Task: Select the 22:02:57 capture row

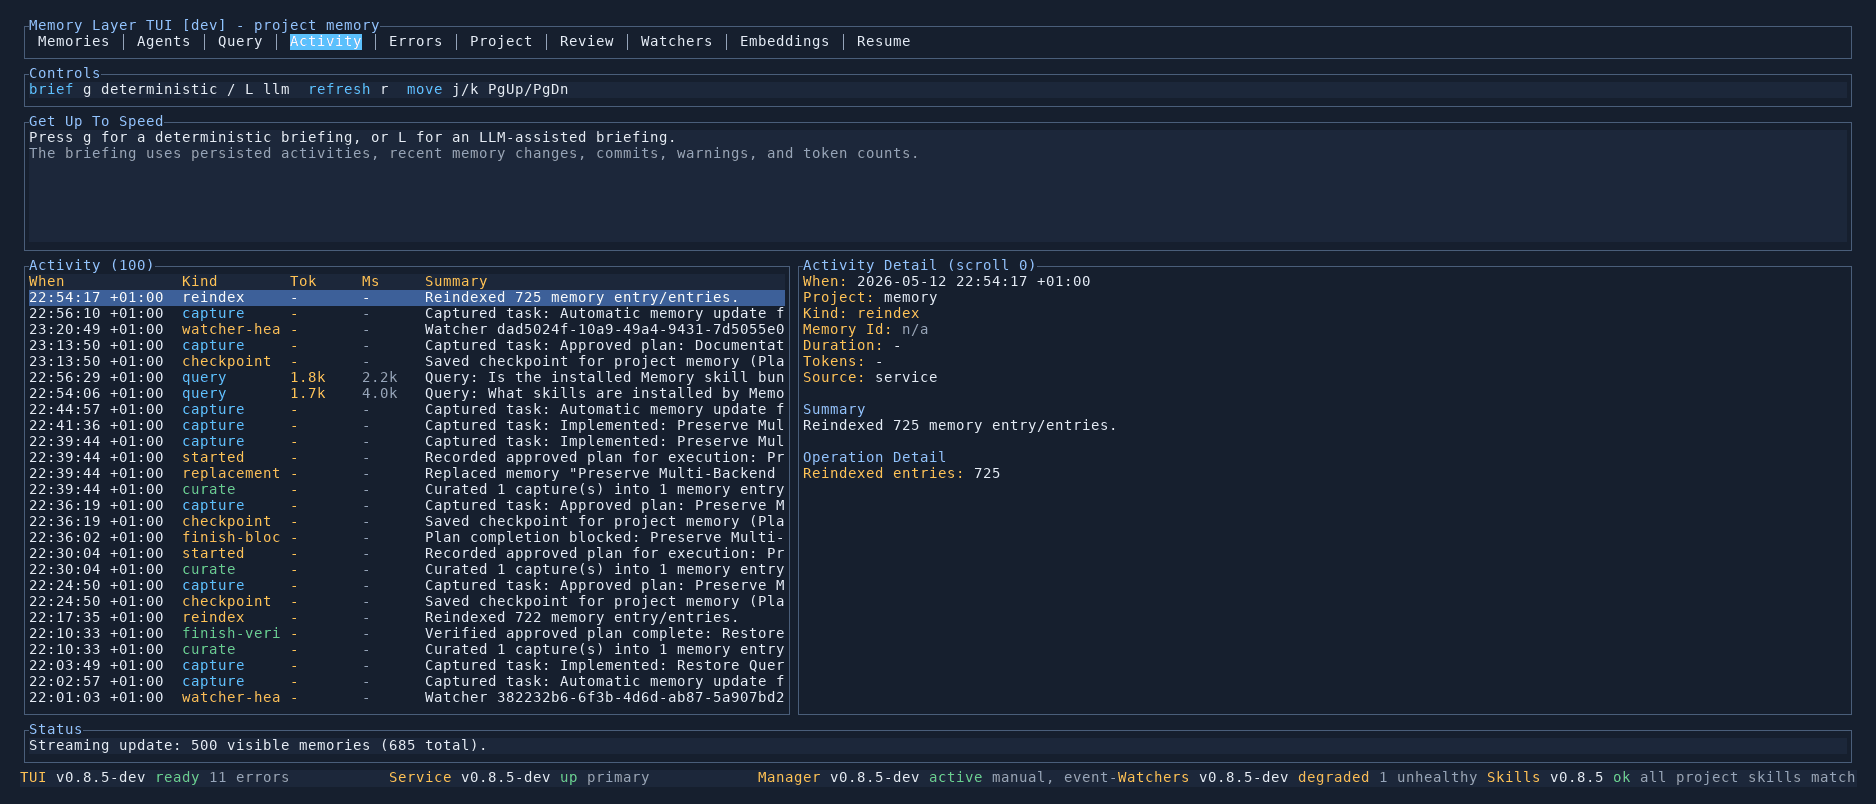Action: pyautogui.click(x=407, y=682)
